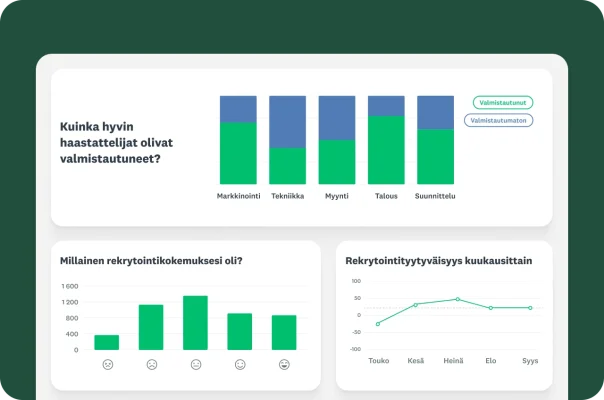604x400 pixels.
Task: Click the very dissatisfied face icon
Action: pyautogui.click(x=107, y=364)
